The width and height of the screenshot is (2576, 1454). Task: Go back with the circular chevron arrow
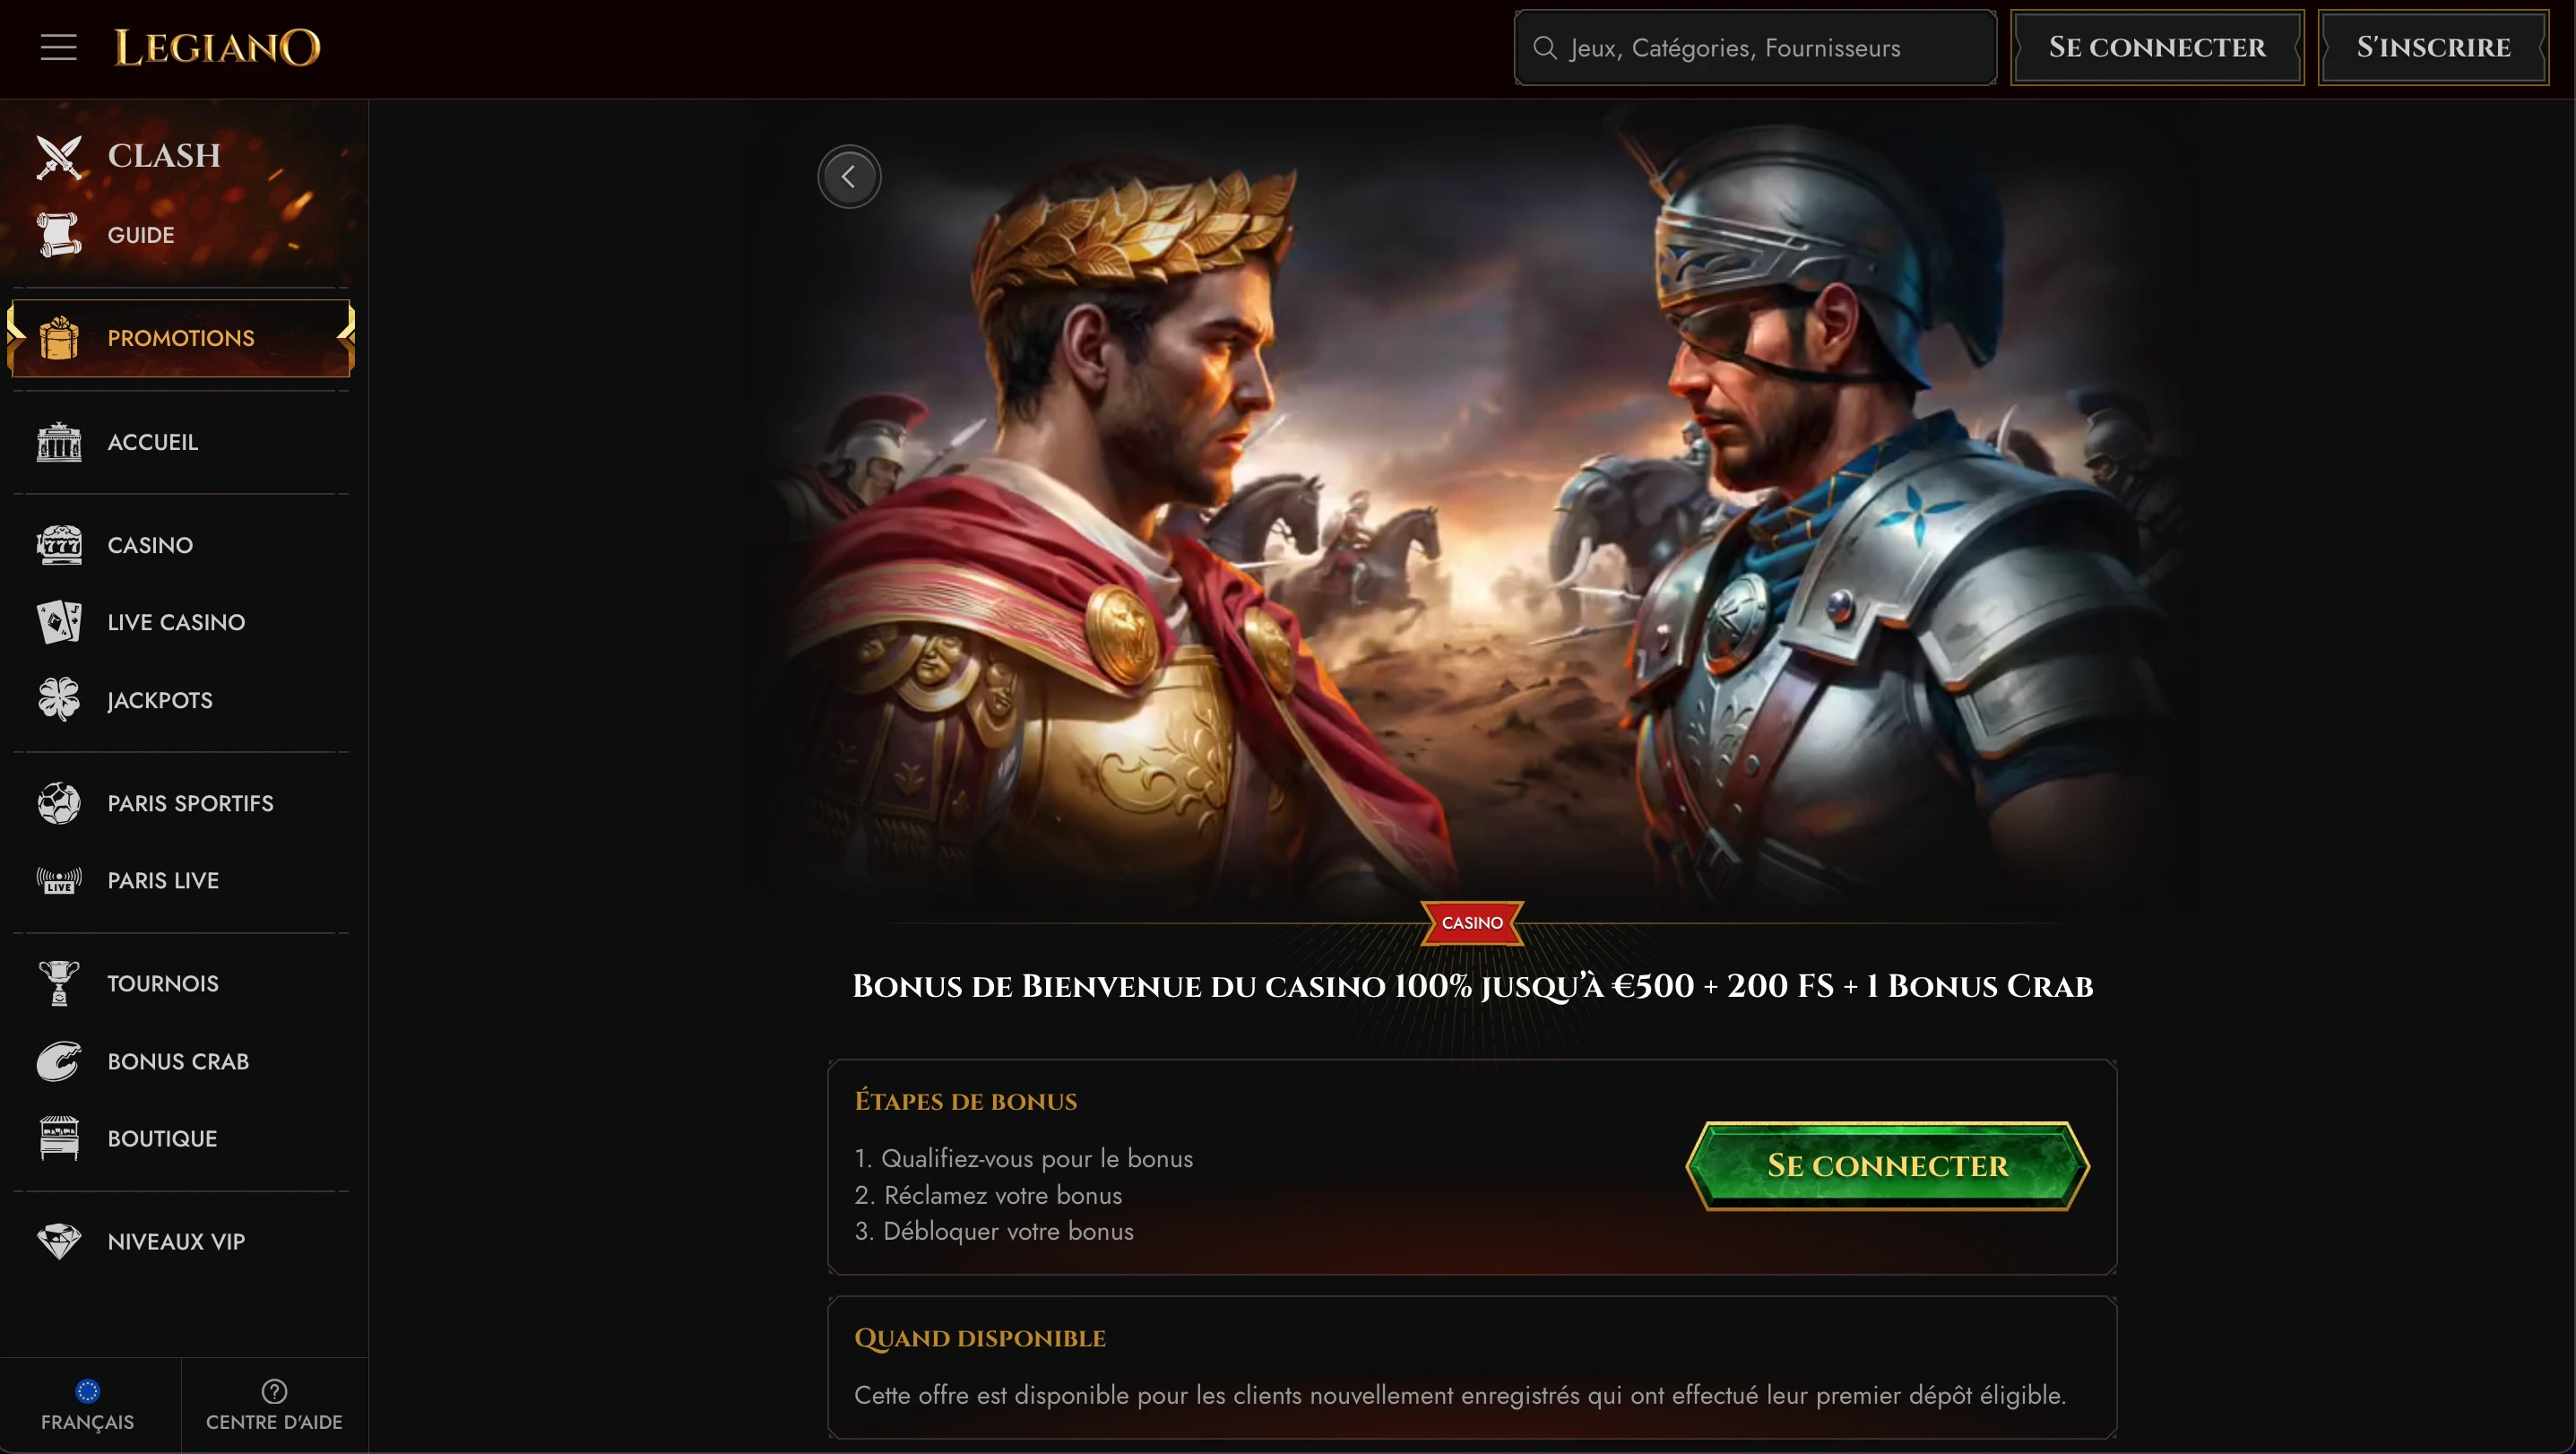[849, 177]
